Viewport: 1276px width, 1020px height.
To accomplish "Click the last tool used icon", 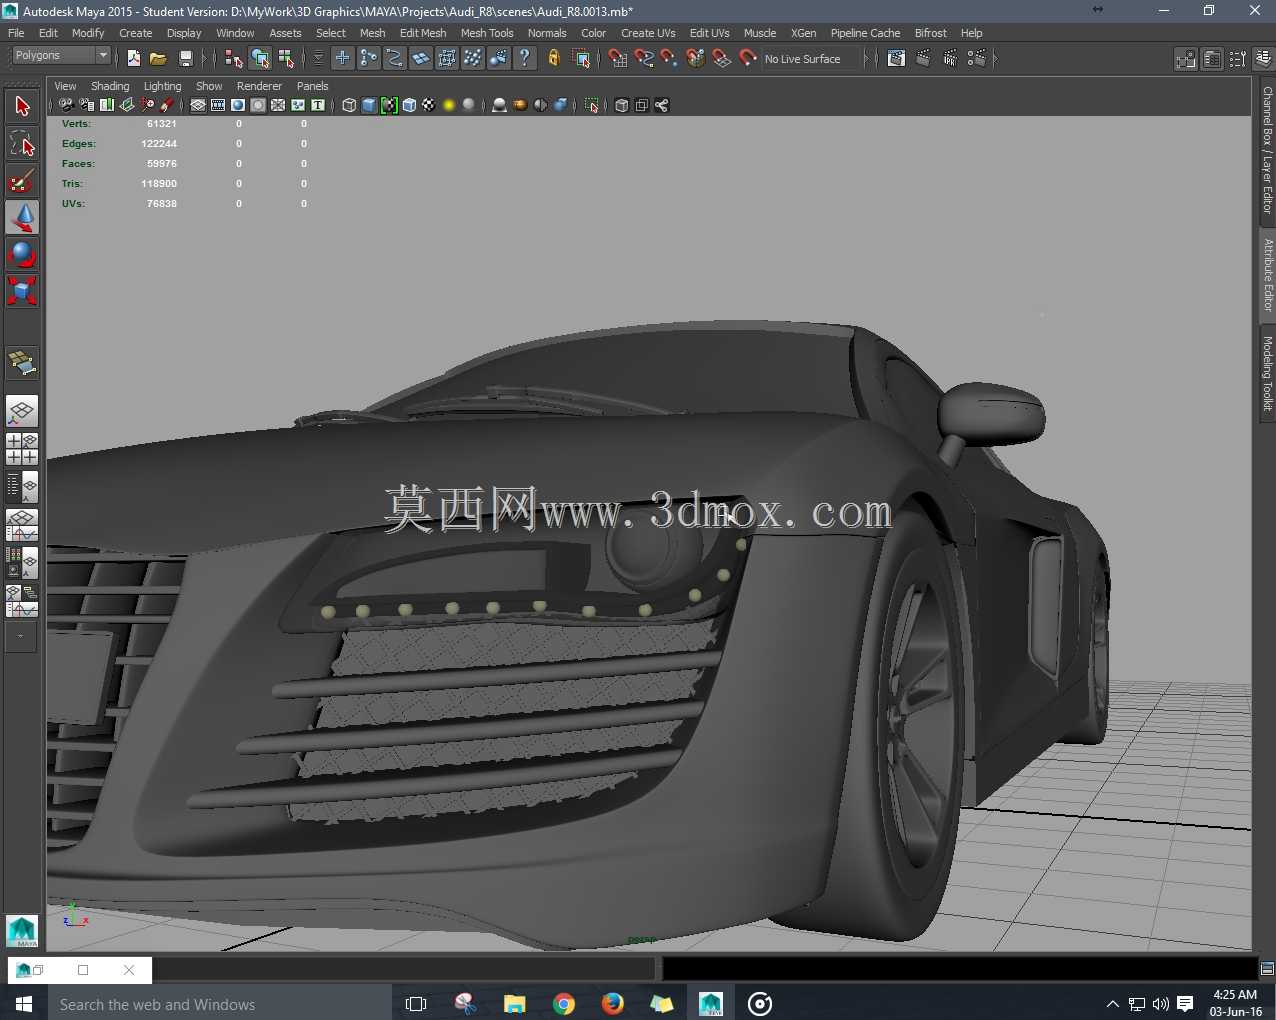I will click(x=22, y=363).
